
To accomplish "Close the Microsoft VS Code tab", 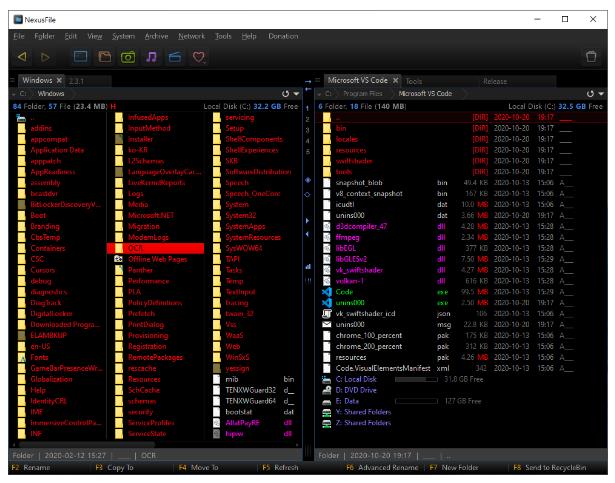I will click(x=395, y=80).
